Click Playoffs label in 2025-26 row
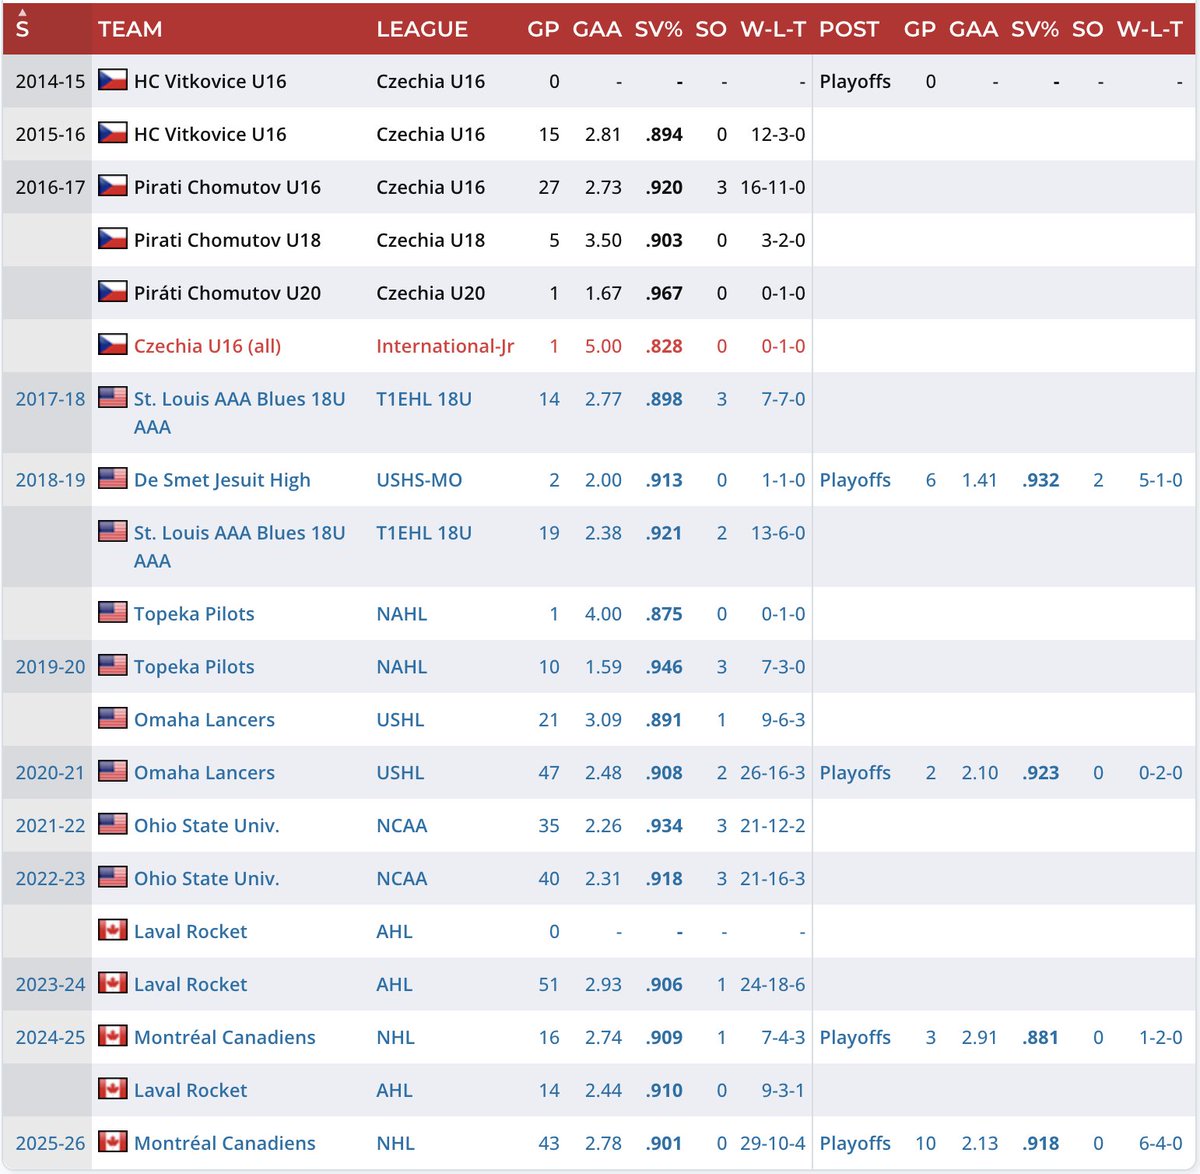1200x1174 pixels. pos(855,1143)
